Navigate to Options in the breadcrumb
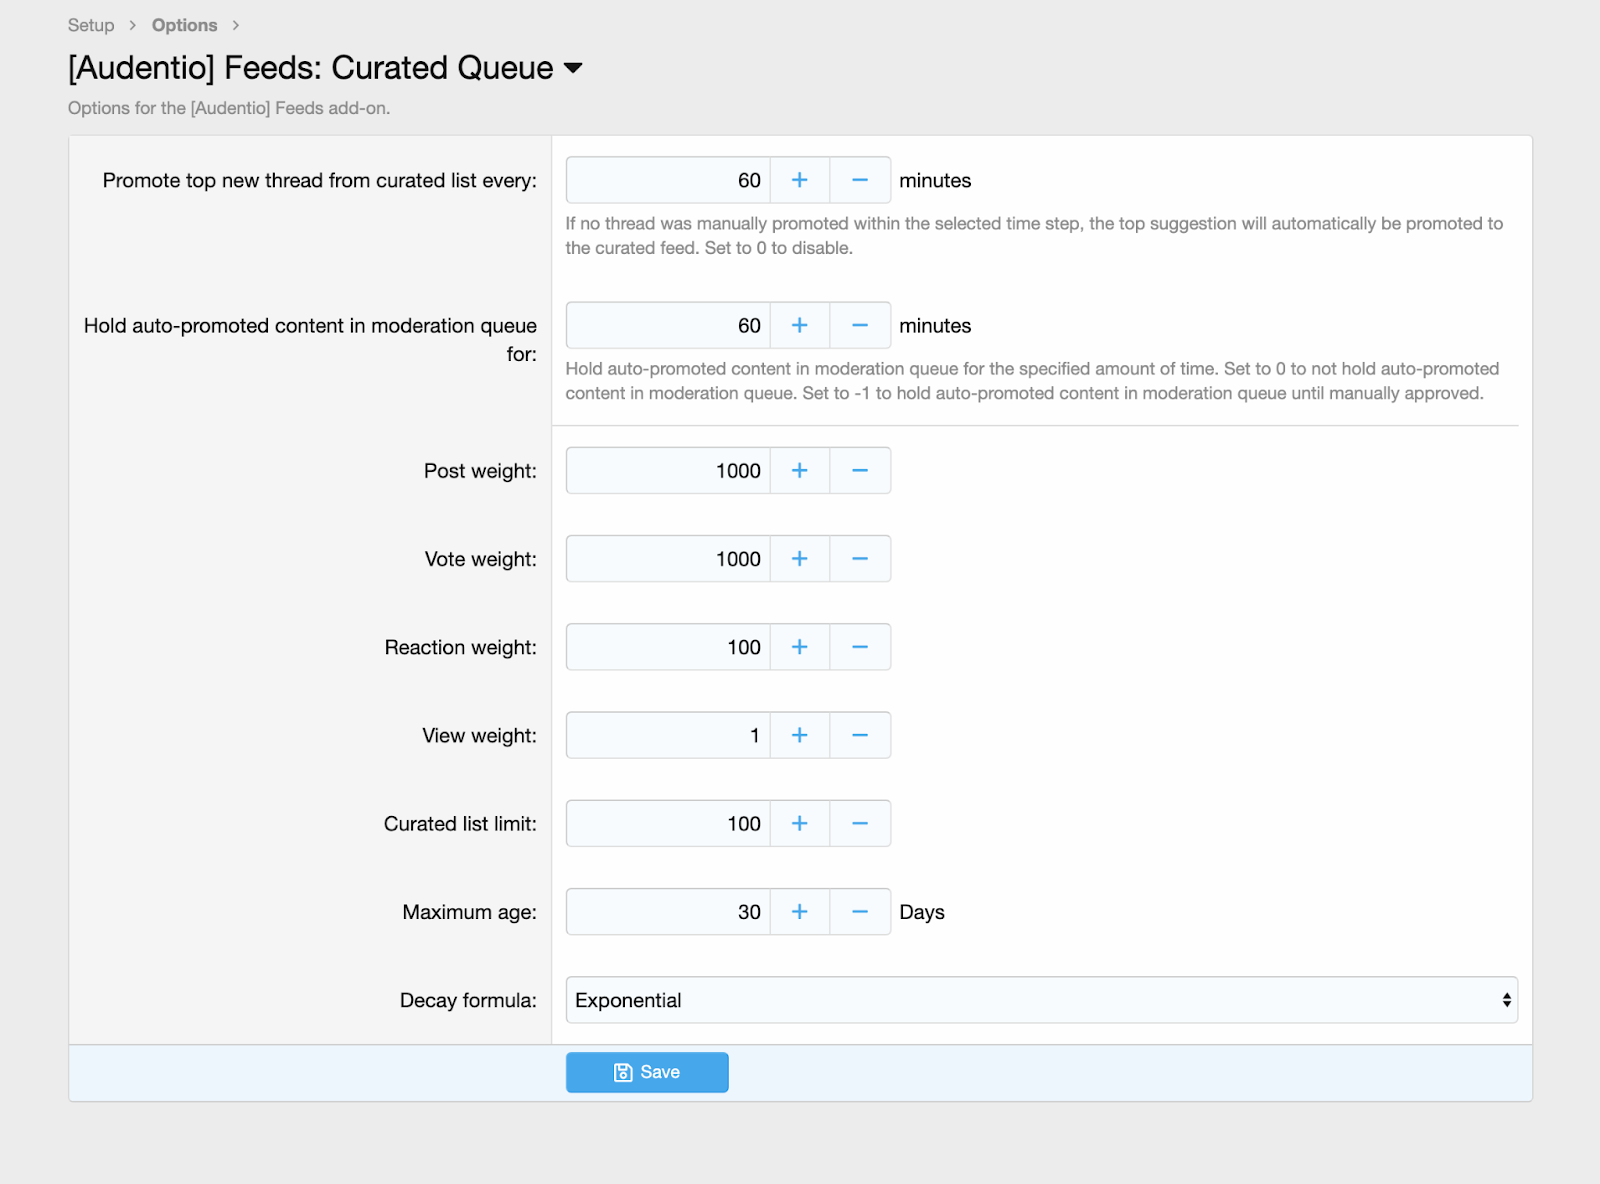1600x1184 pixels. pos(184,25)
